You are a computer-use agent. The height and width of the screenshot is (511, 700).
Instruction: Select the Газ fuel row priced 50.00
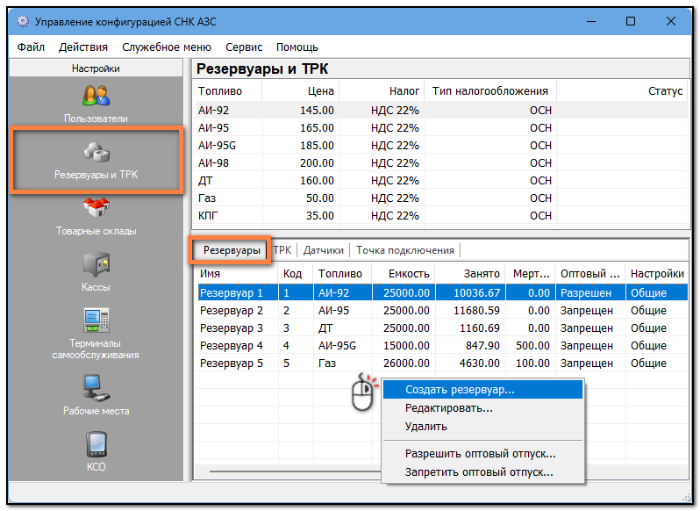(x=442, y=198)
